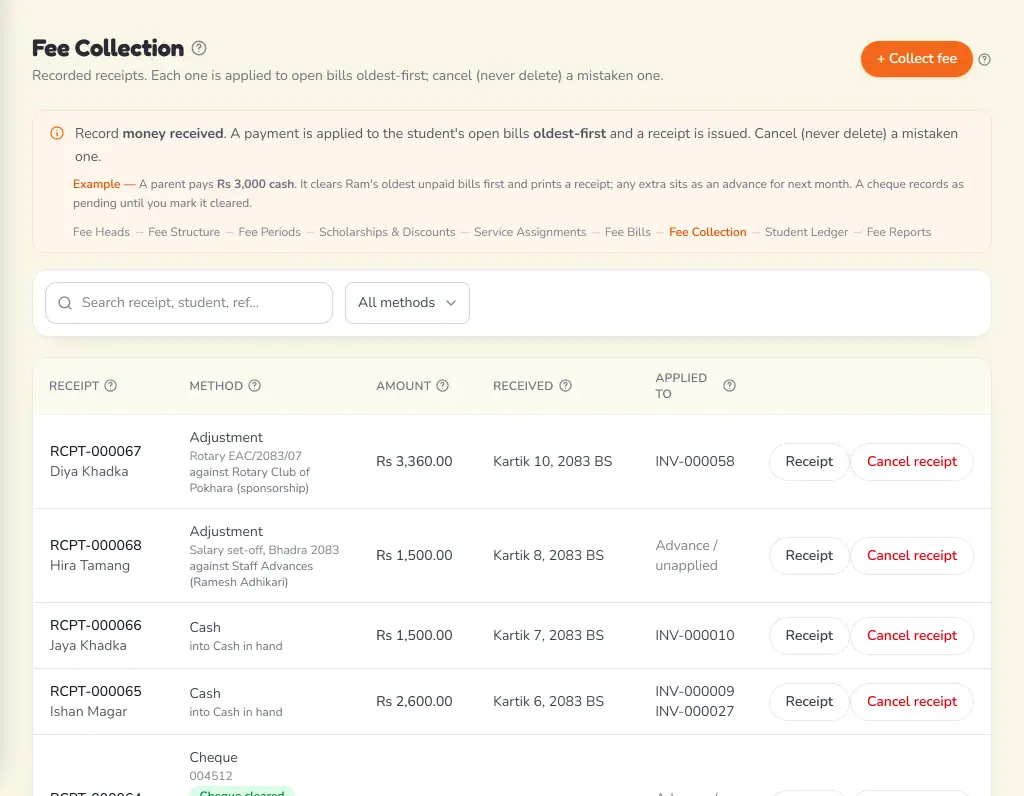Click the info icon in the notice banner

[x=57, y=133]
